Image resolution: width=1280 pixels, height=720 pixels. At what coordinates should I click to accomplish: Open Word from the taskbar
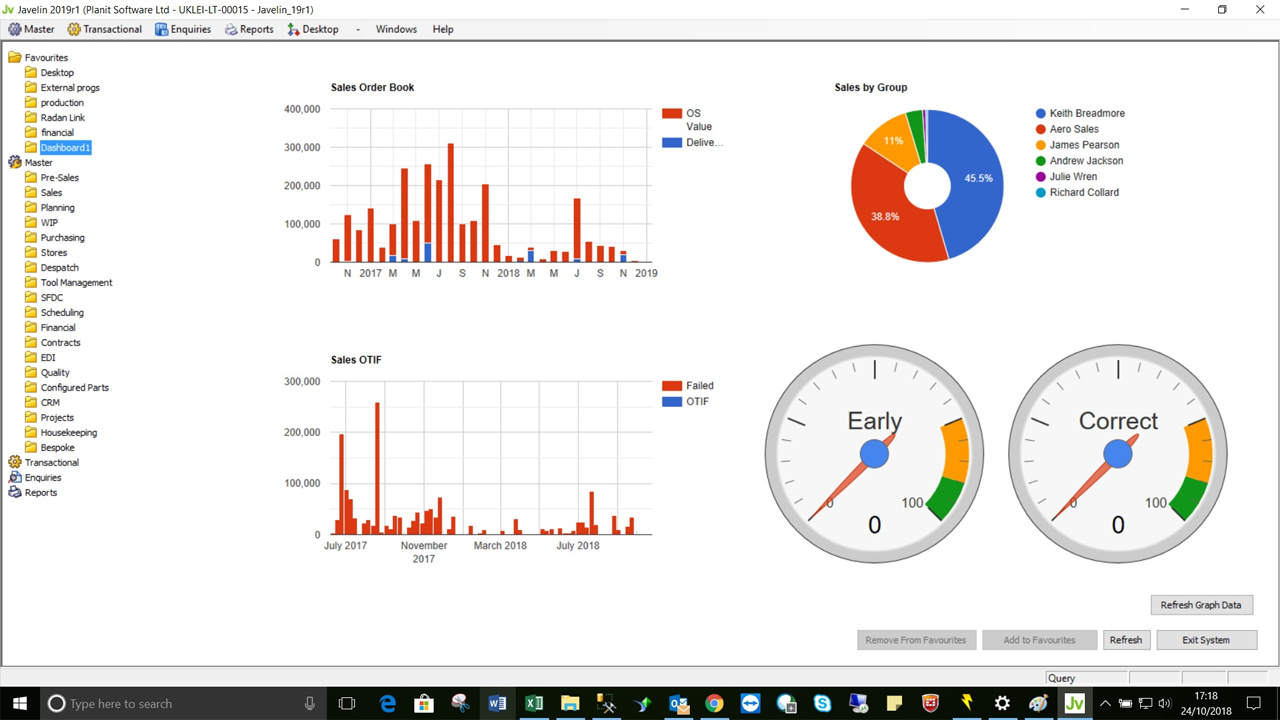pyautogui.click(x=497, y=703)
